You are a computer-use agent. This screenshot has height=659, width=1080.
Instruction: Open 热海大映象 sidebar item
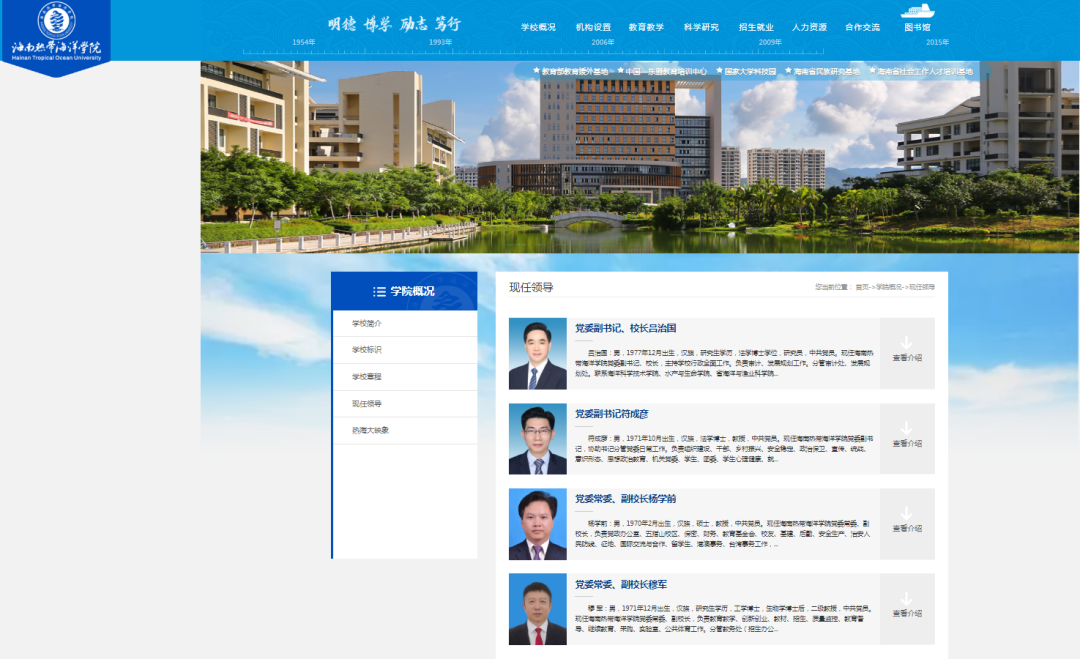(x=370, y=430)
